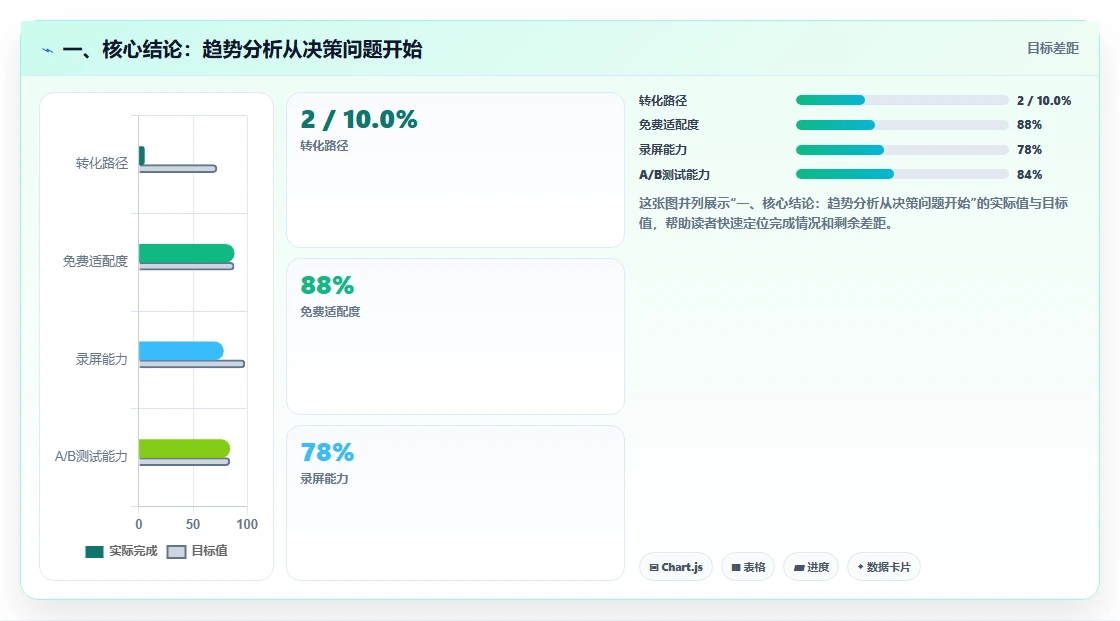
Task: Click the 免费适配度 label in the progress list
Action: [669, 125]
